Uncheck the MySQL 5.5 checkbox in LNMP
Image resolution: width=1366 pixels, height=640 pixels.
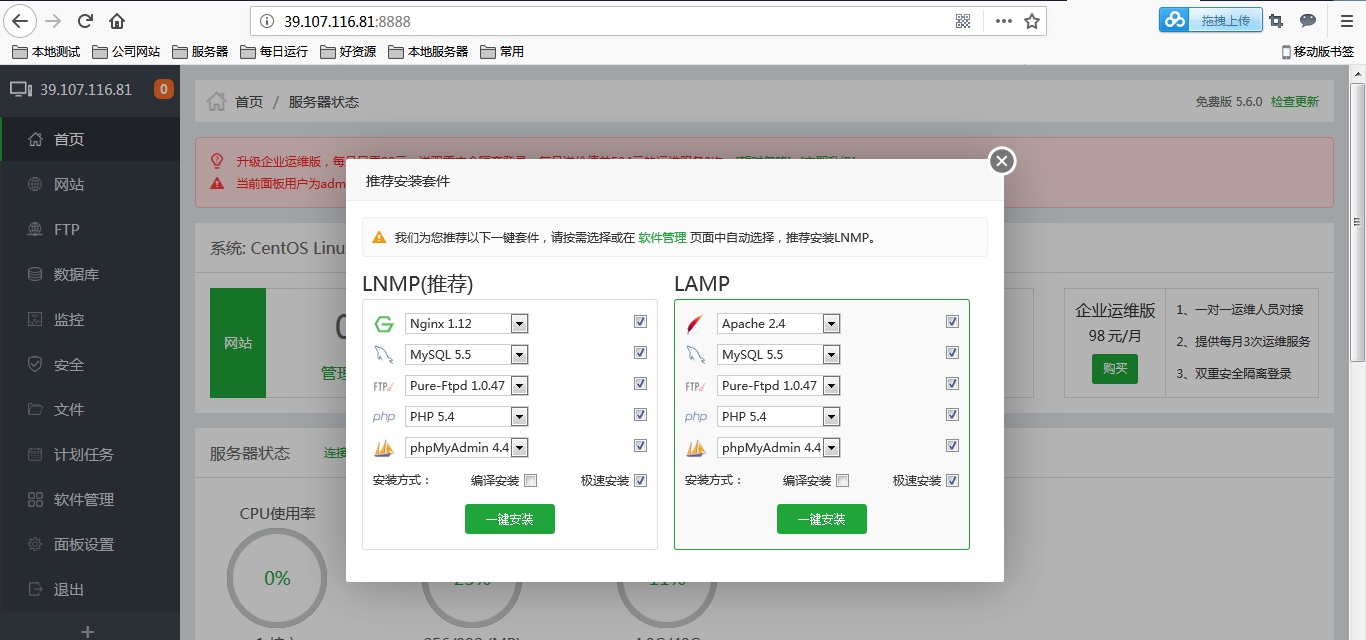click(x=640, y=353)
